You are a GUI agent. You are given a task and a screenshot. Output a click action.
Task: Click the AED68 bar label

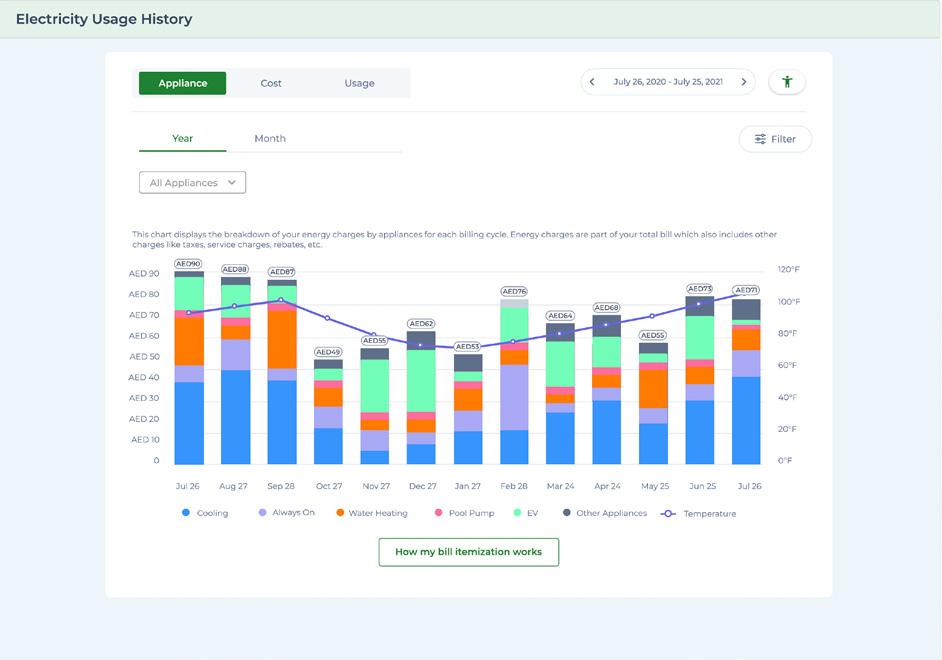(x=606, y=307)
